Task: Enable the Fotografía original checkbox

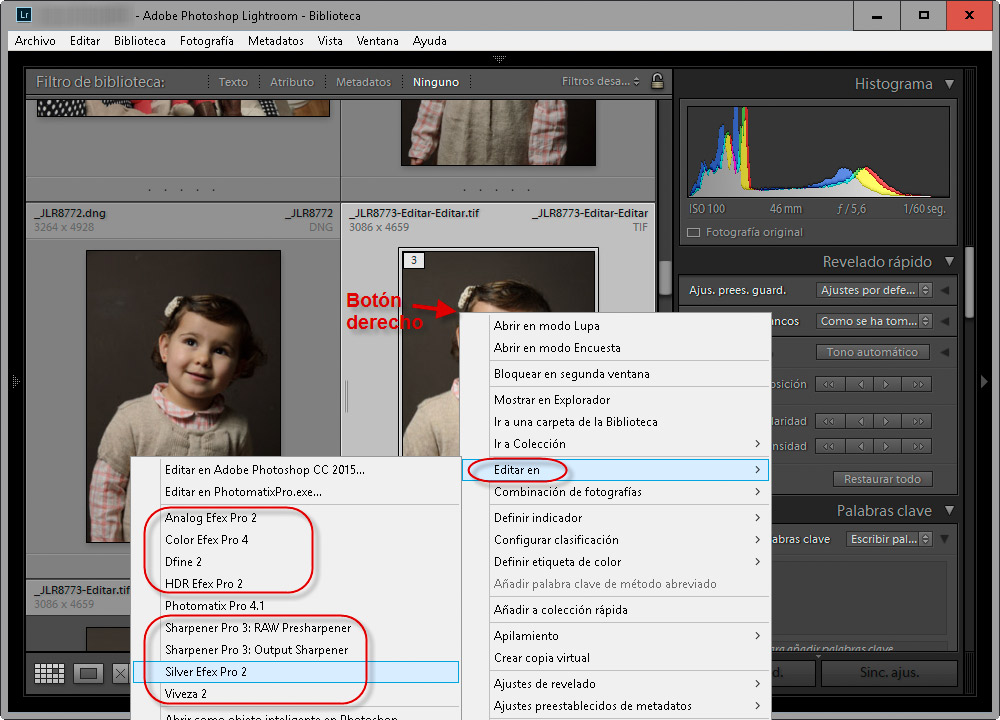Action: click(x=693, y=232)
